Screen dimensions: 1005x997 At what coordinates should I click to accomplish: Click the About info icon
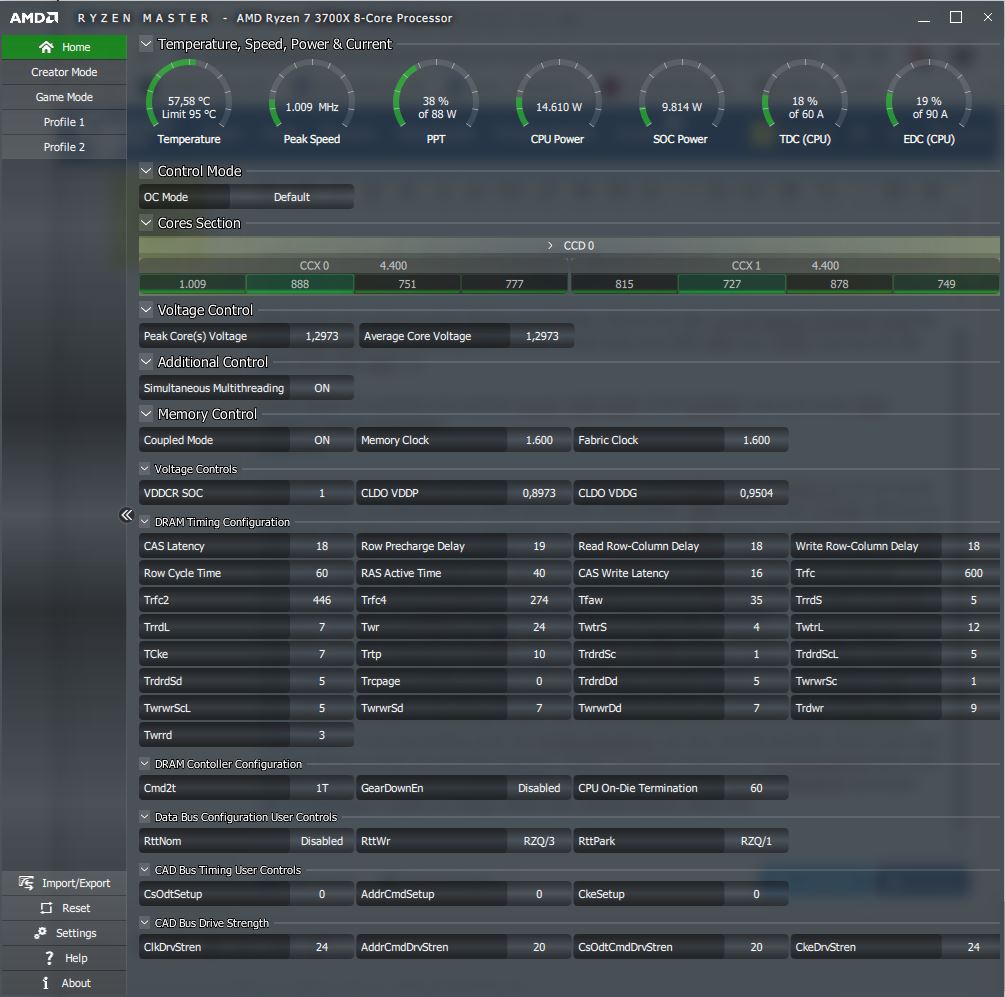coord(45,983)
